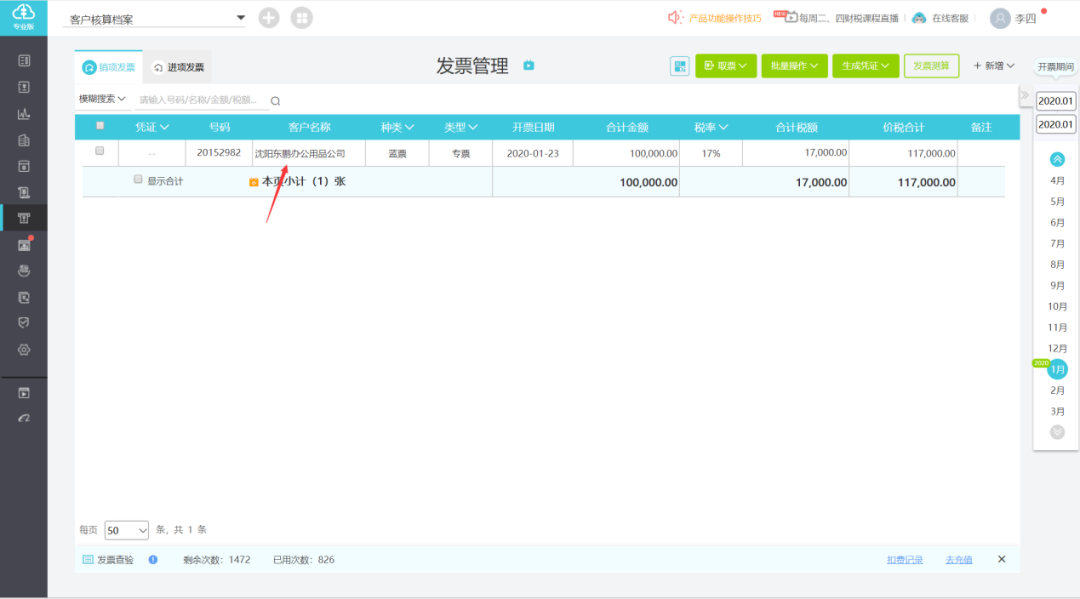Viewport: 1080px width, 599px height.
Task: Open 在线客服 online support
Action: (x=940, y=18)
